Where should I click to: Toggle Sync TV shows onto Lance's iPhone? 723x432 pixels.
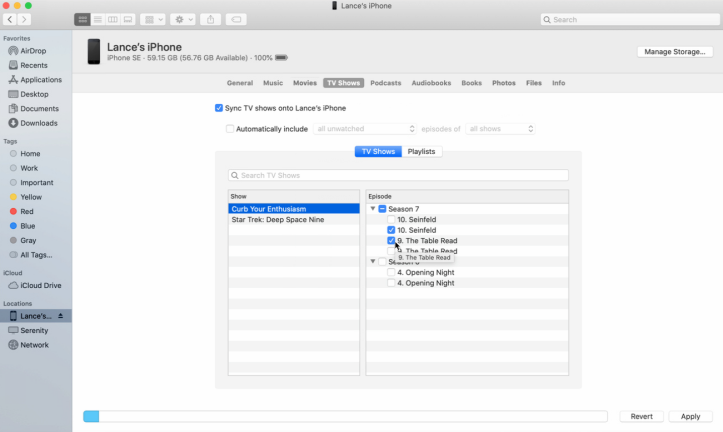click(x=219, y=108)
